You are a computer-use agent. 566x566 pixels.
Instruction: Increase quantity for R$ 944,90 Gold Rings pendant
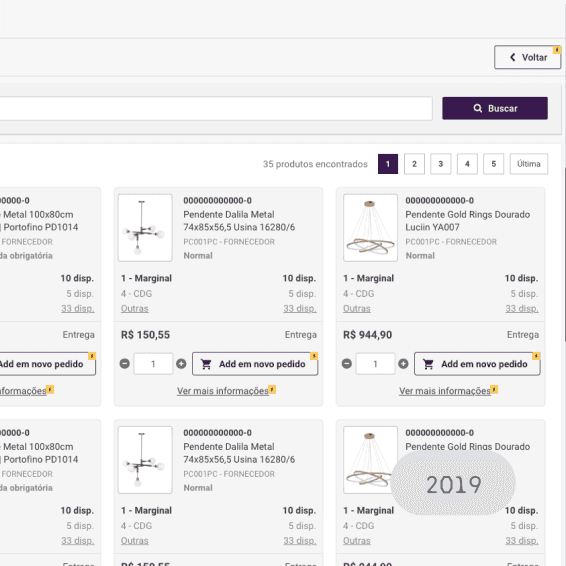pos(403,364)
